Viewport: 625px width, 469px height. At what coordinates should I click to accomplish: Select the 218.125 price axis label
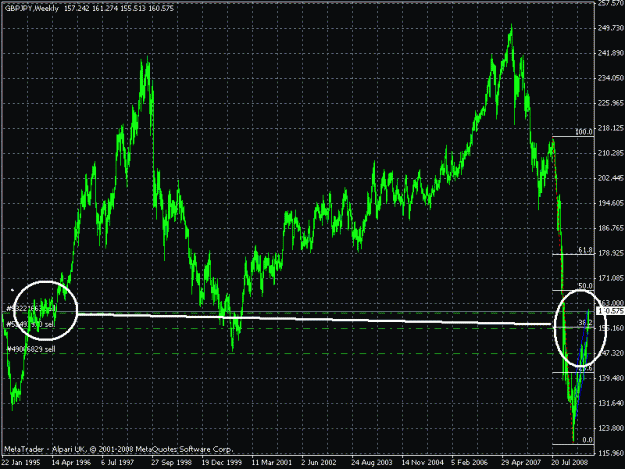click(x=610, y=128)
